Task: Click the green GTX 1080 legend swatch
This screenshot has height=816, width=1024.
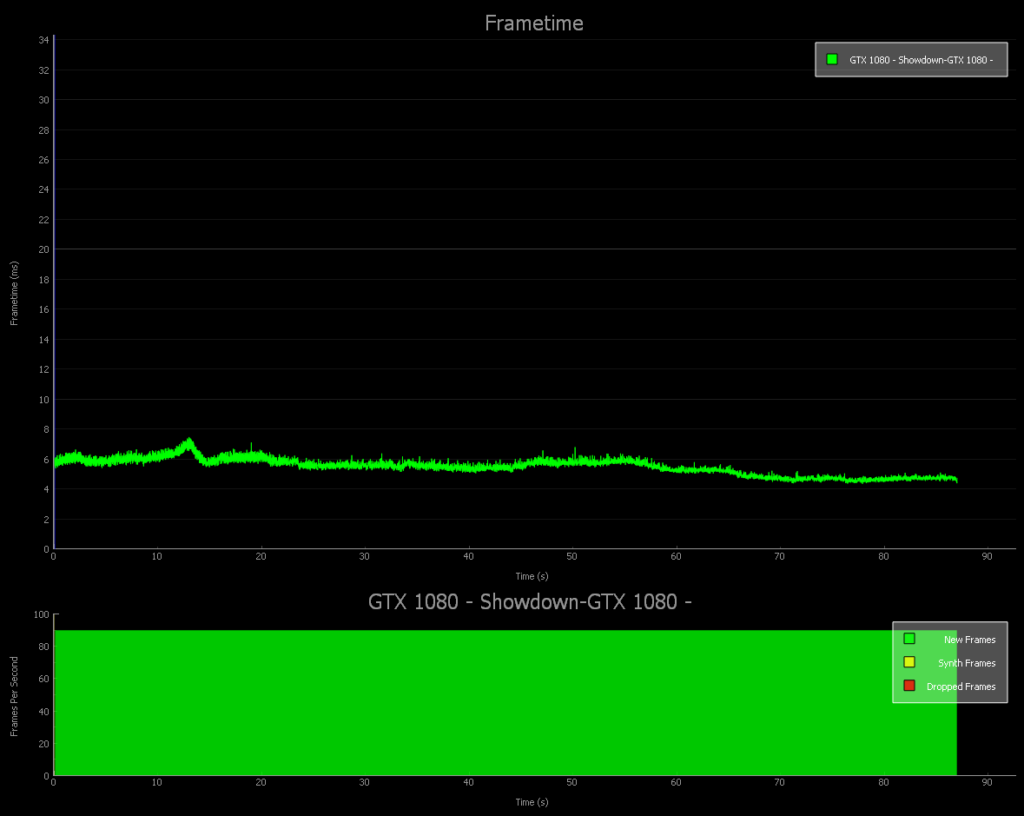Action: coord(832,60)
